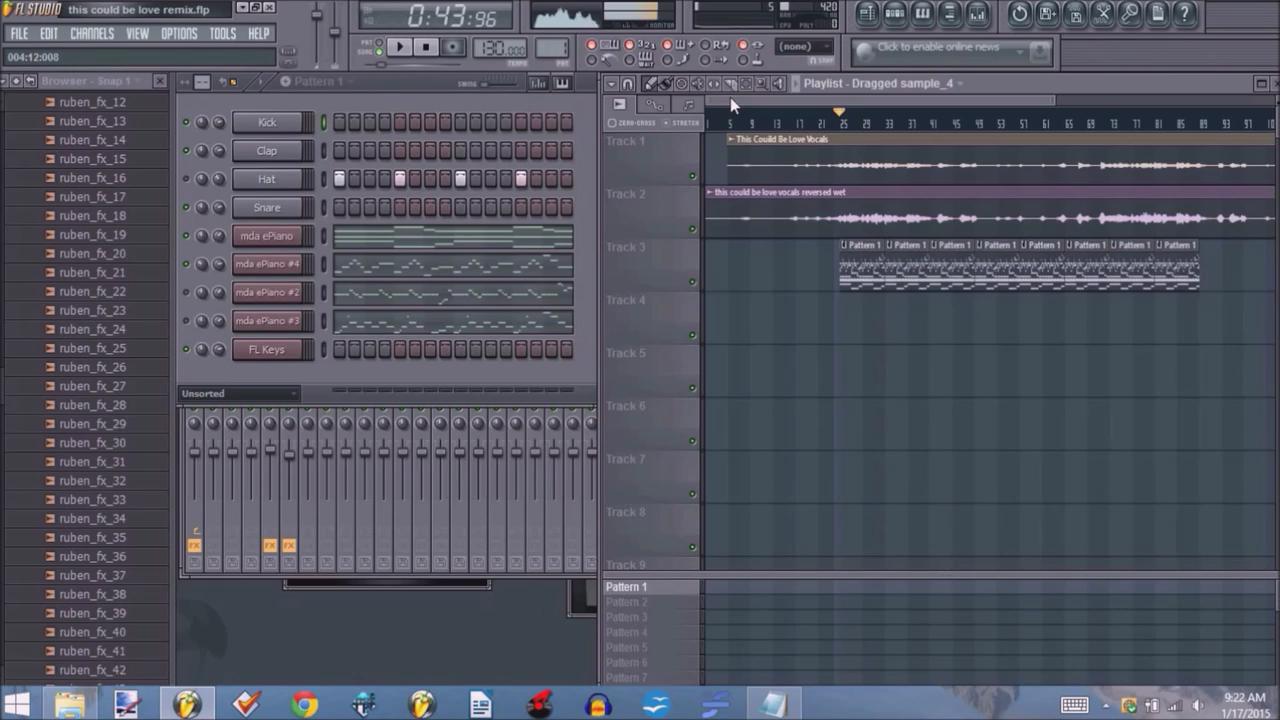1280x720 pixels.
Task: Select the slip tool in Playlist toolbar
Action: tap(713, 84)
